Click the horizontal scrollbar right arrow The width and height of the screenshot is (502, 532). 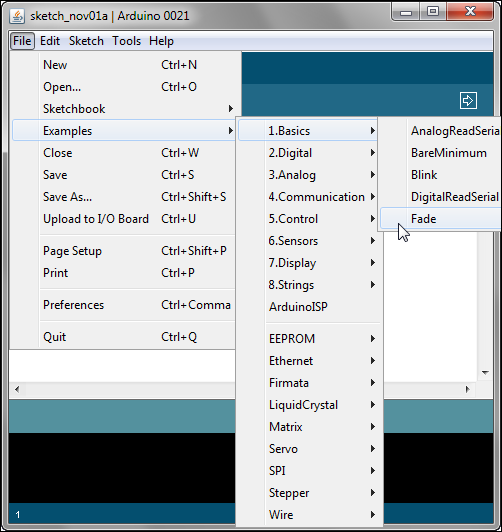point(467,389)
